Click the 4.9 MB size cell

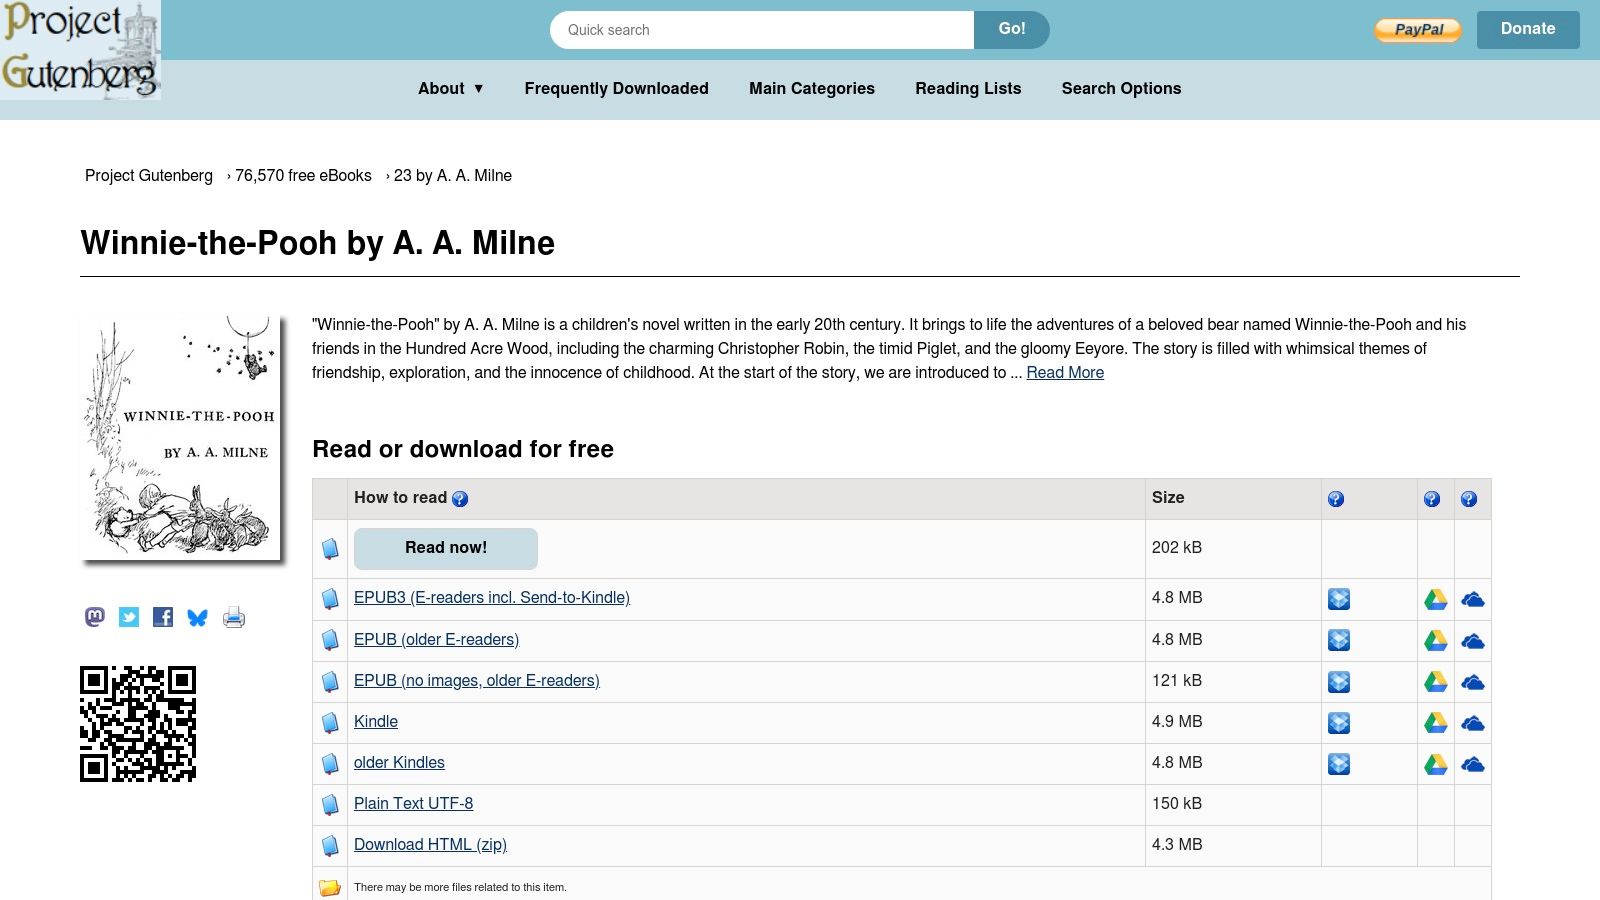(1233, 722)
